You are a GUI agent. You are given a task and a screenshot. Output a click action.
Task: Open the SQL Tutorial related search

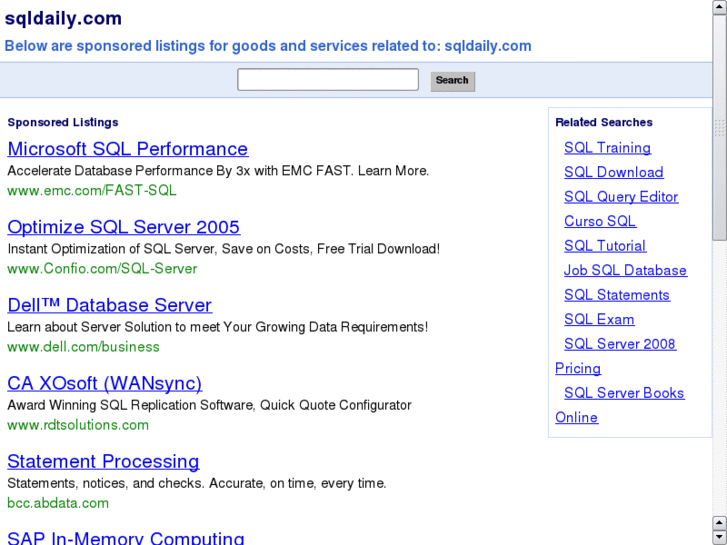[x=604, y=246]
